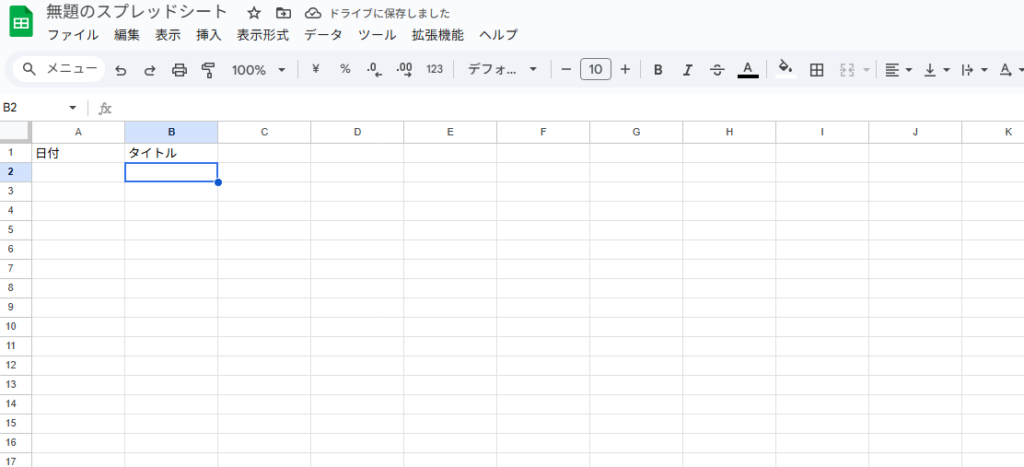1024x467 pixels.
Task: Toggle italic formatting
Action: pos(687,70)
